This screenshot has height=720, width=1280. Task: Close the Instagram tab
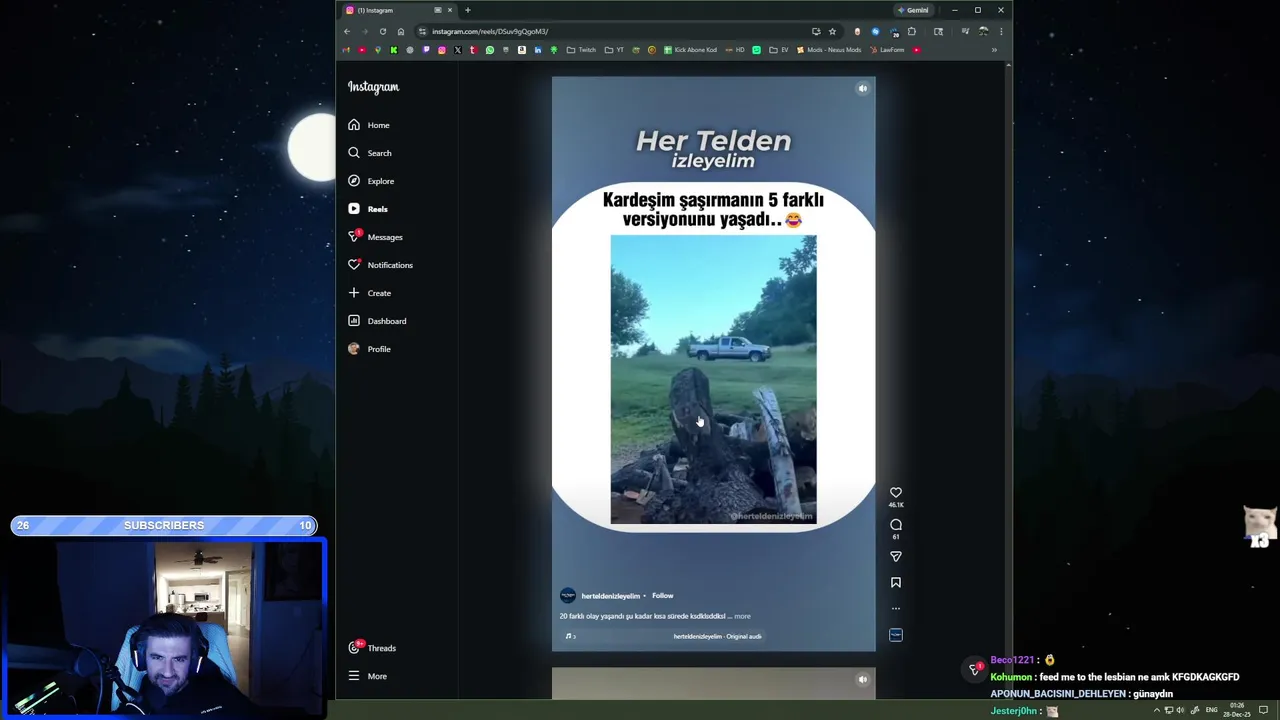click(450, 10)
